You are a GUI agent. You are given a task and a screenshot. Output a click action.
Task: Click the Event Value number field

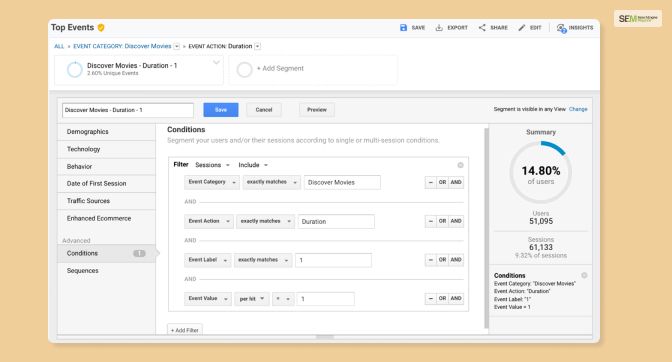click(326, 299)
